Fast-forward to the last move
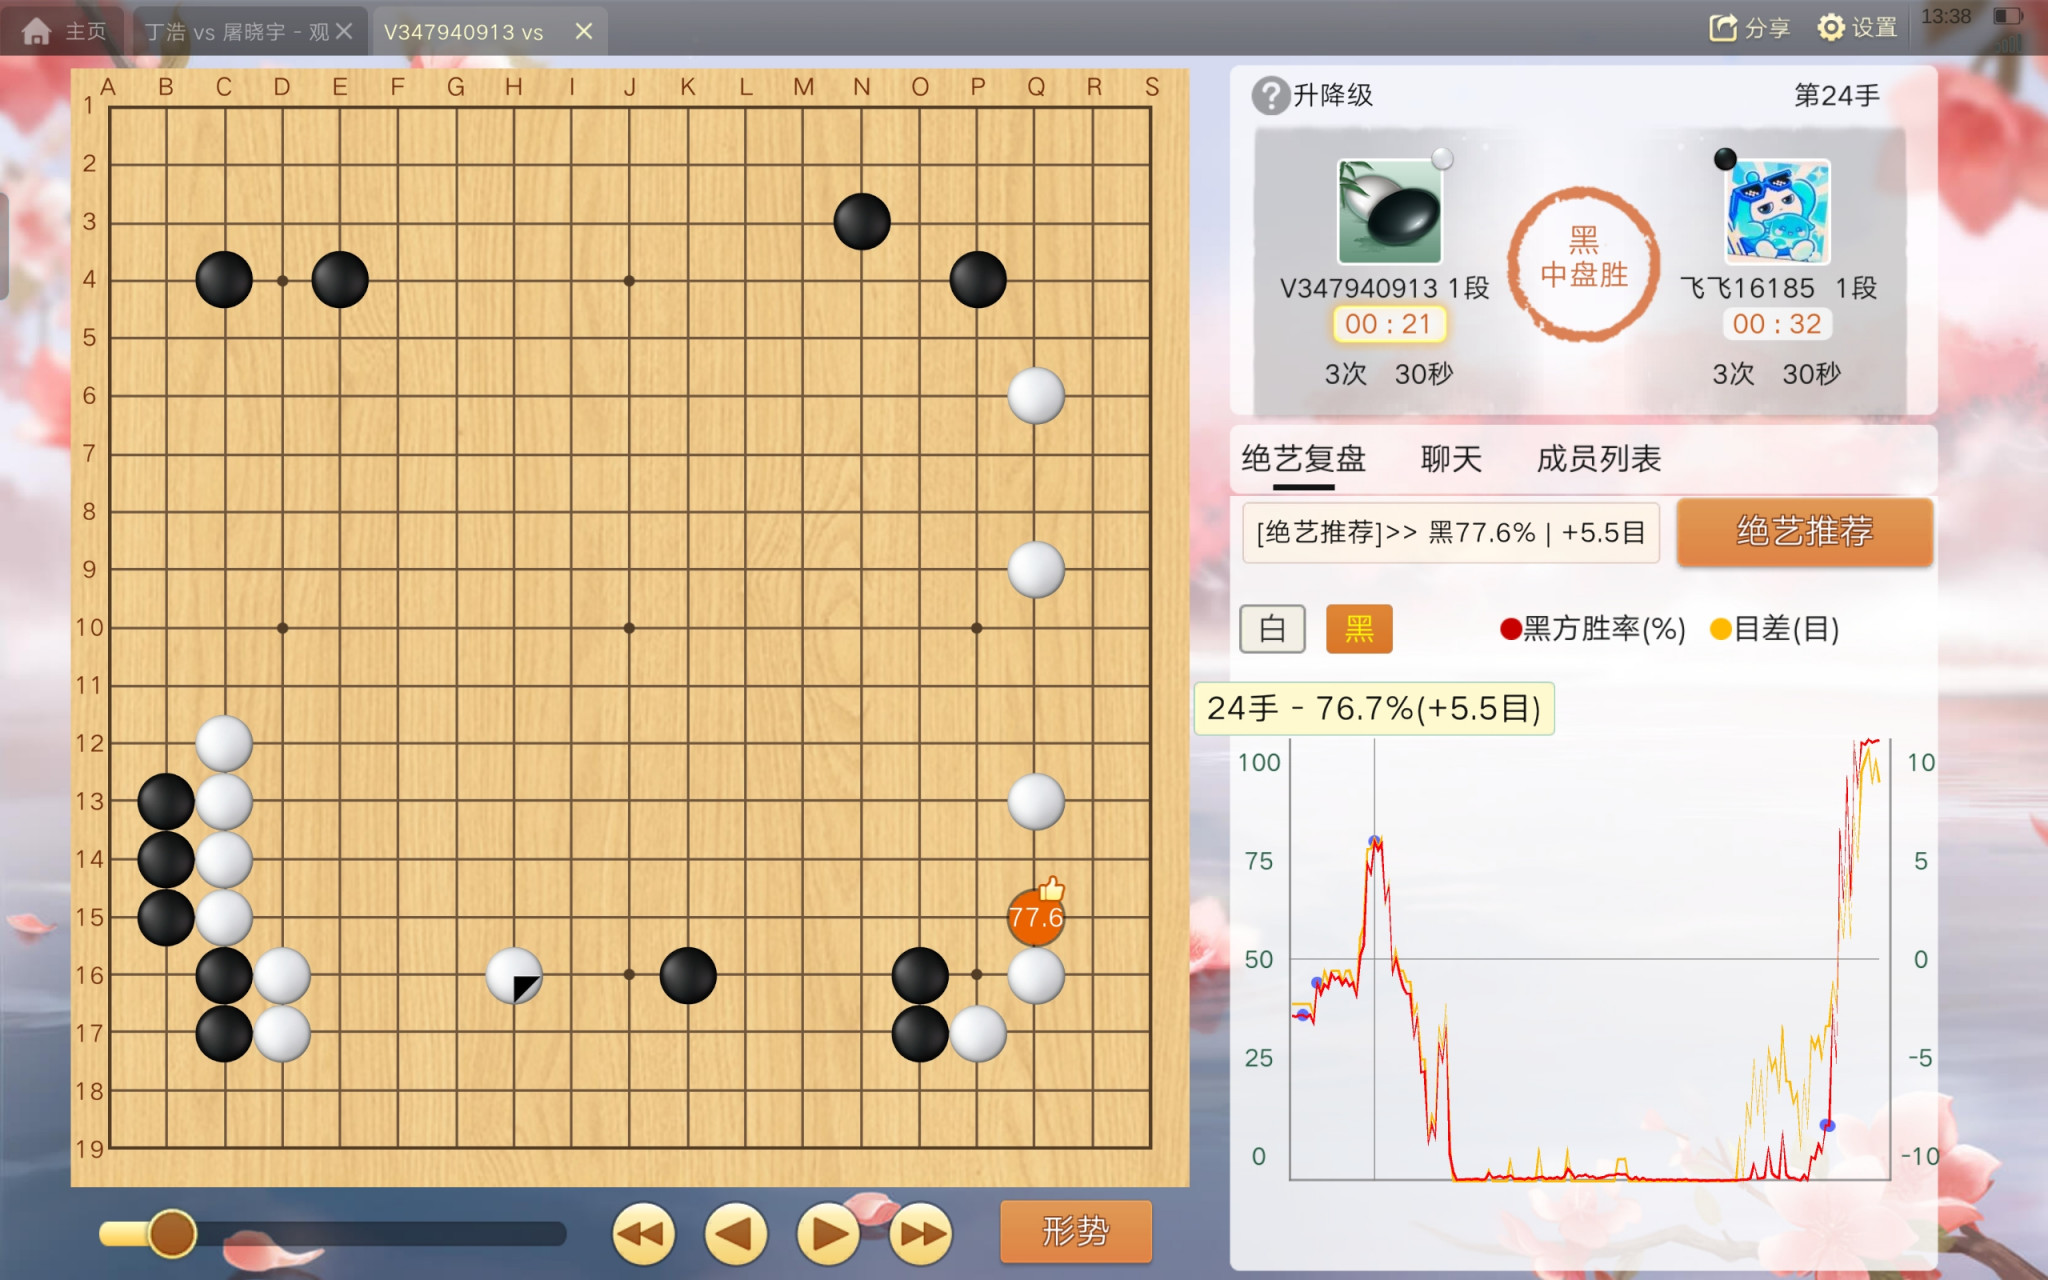Viewport: 2048px width, 1280px height. pos(920,1234)
